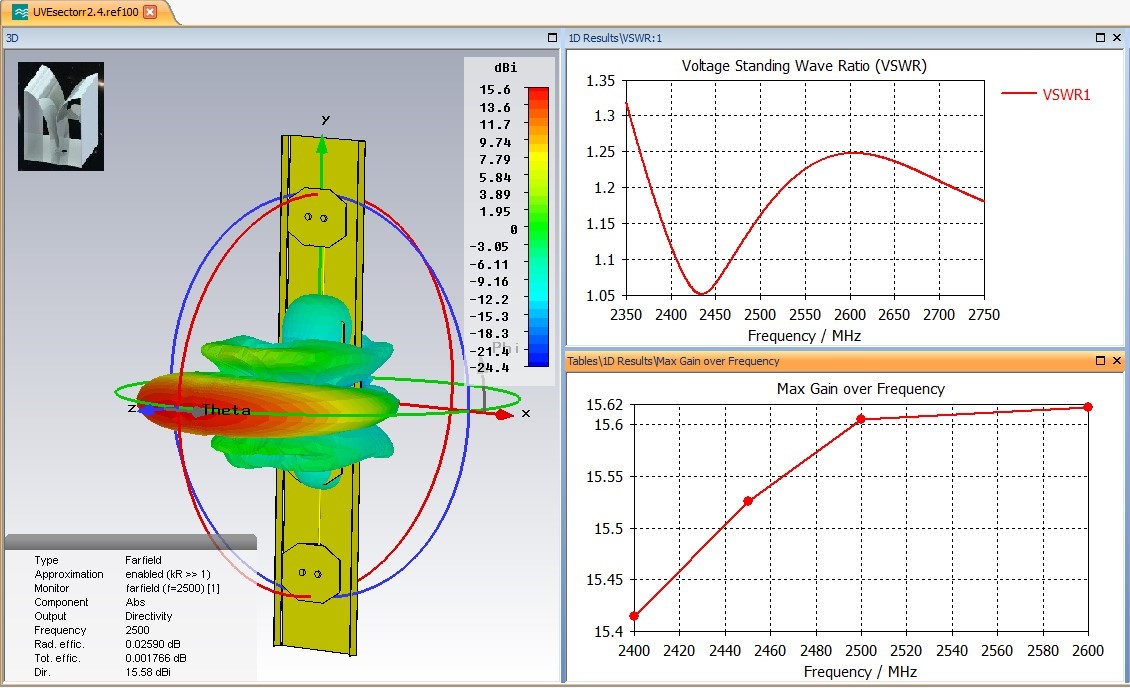Click the dBi color scale bar
The height and width of the screenshot is (688, 1130).
click(537, 227)
